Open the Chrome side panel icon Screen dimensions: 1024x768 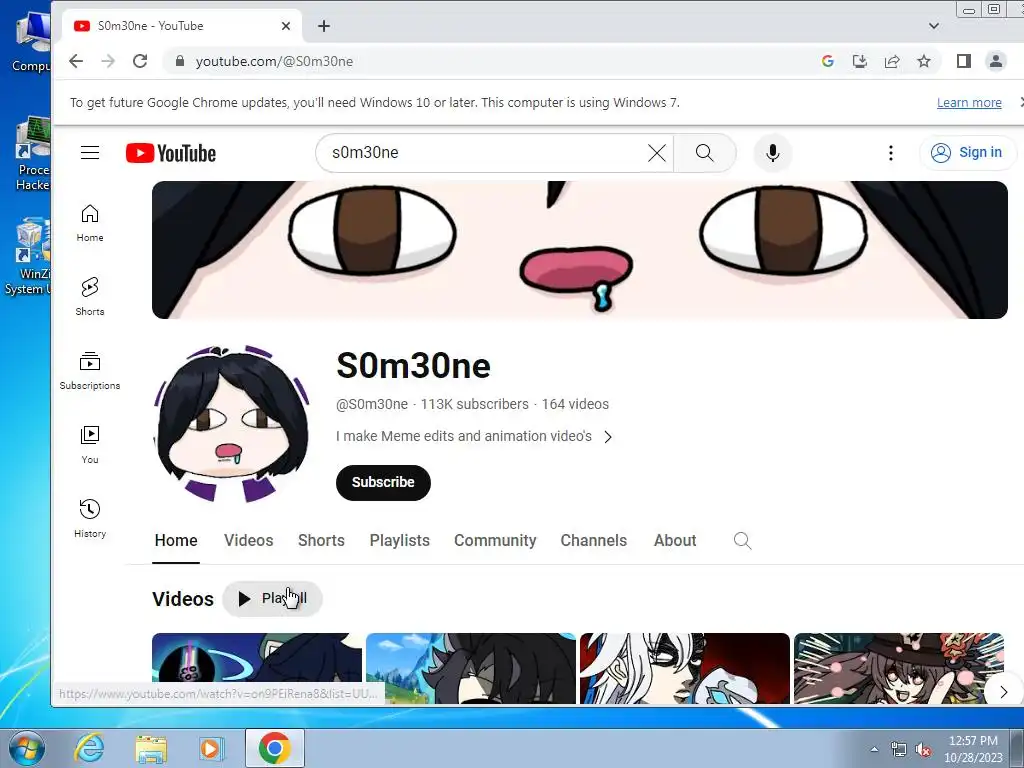coord(964,61)
